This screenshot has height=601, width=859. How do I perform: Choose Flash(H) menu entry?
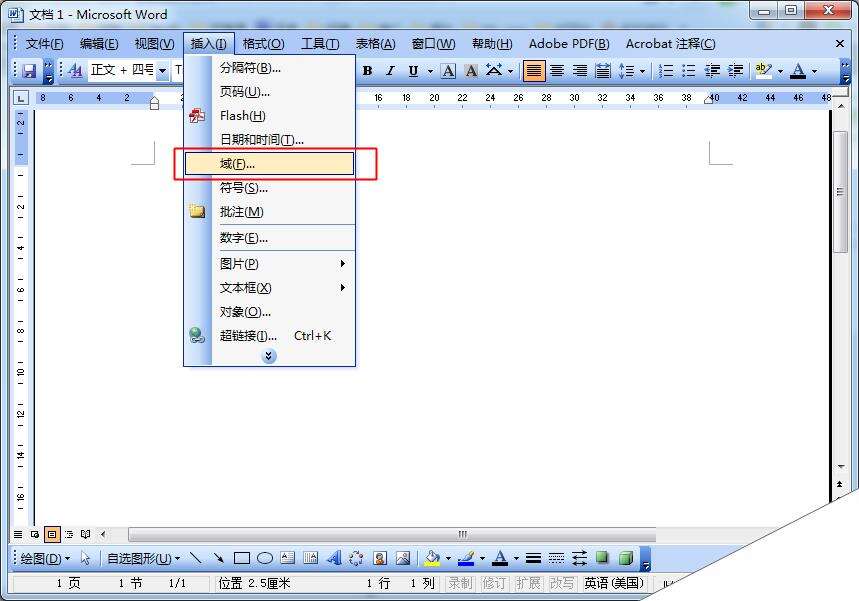point(269,116)
